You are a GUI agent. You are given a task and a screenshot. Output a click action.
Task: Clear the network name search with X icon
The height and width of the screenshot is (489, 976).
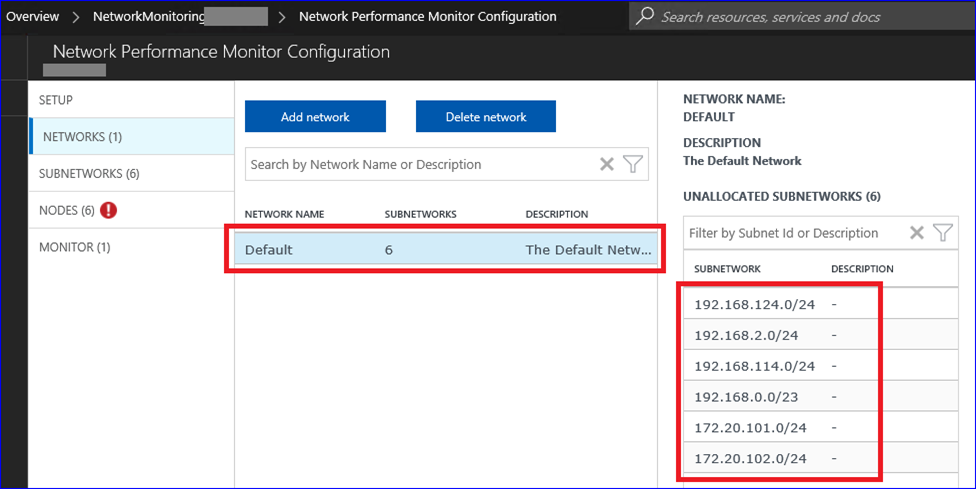606,164
